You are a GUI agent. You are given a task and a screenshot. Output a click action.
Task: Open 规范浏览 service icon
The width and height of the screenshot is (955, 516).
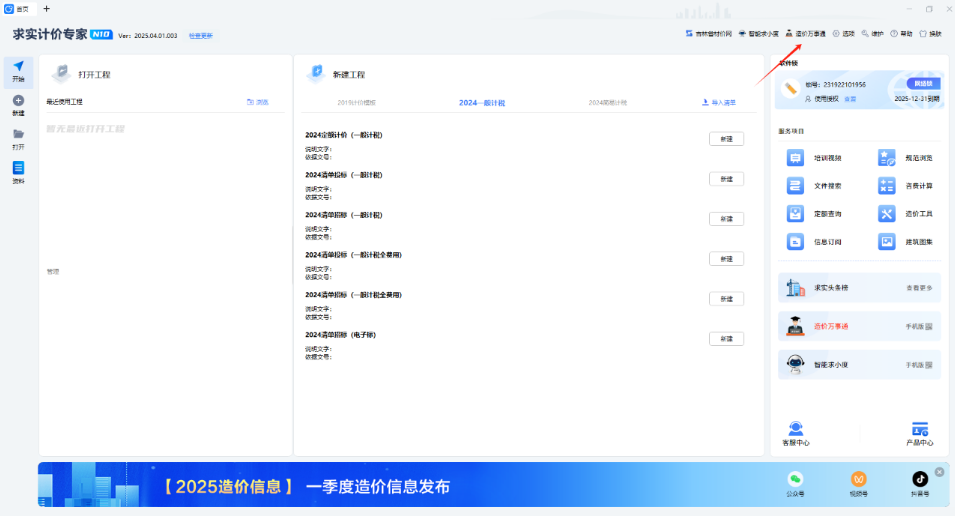click(x=886, y=158)
